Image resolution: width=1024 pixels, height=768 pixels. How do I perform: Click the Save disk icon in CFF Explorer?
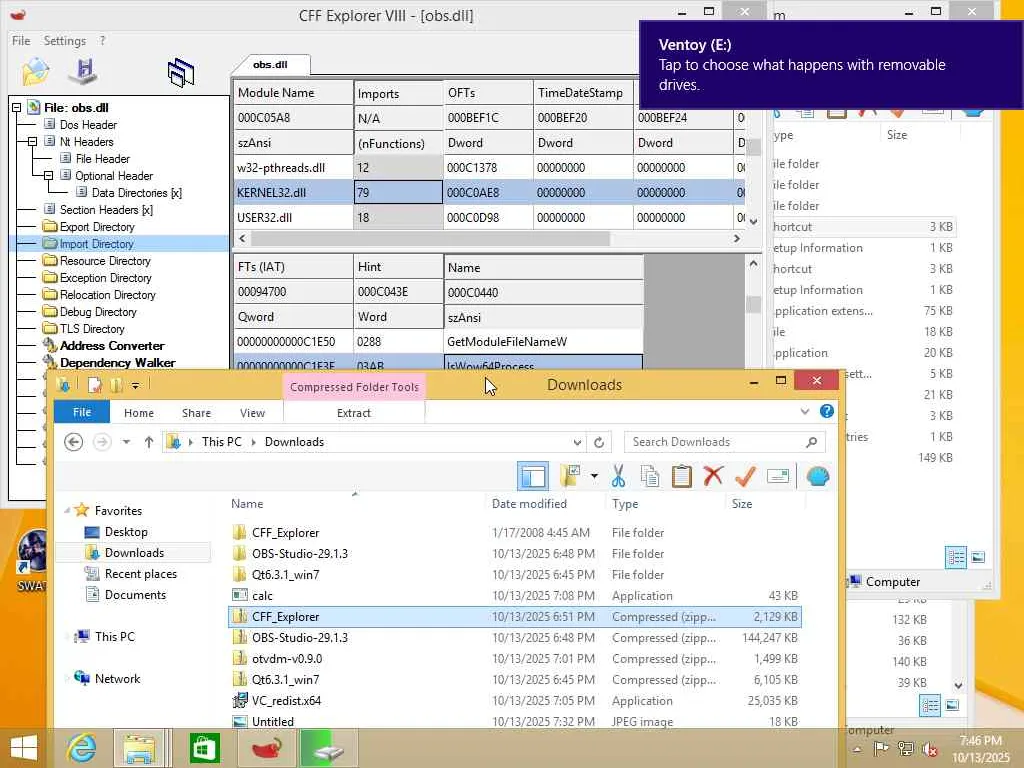pyautogui.click(x=83, y=72)
